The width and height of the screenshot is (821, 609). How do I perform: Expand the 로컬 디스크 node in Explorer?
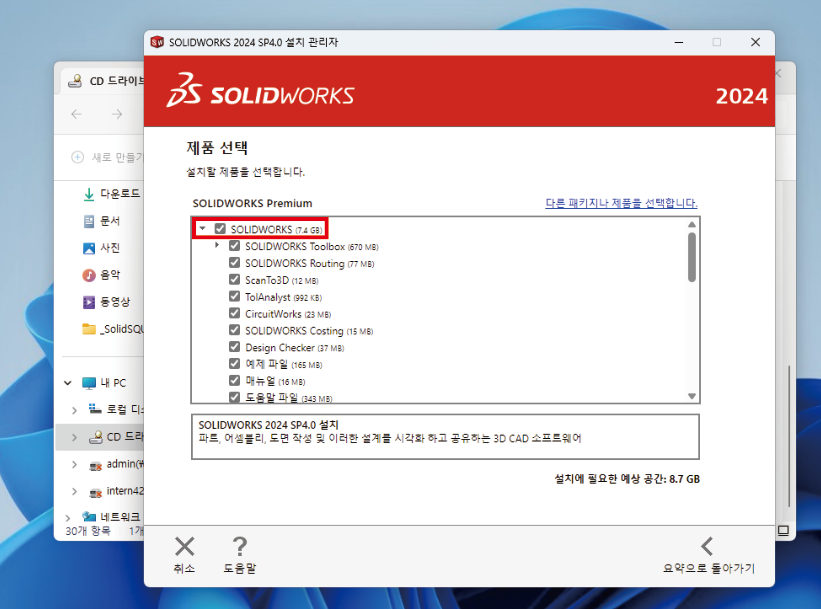[x=74, y=410]
